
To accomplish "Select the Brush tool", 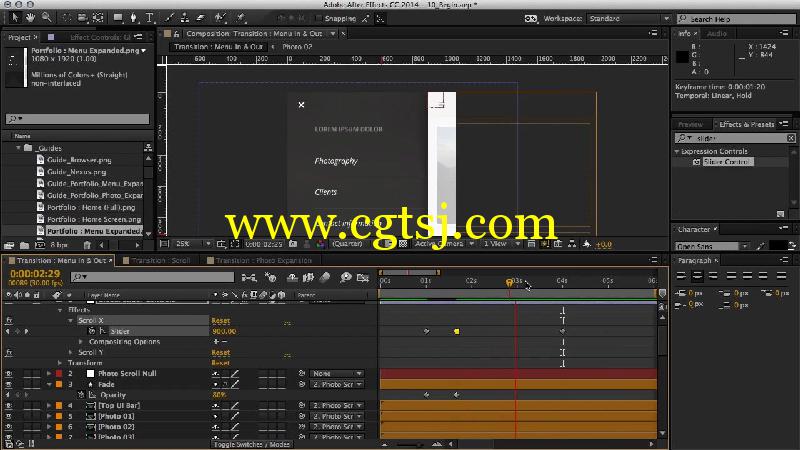I will point(169,18).
